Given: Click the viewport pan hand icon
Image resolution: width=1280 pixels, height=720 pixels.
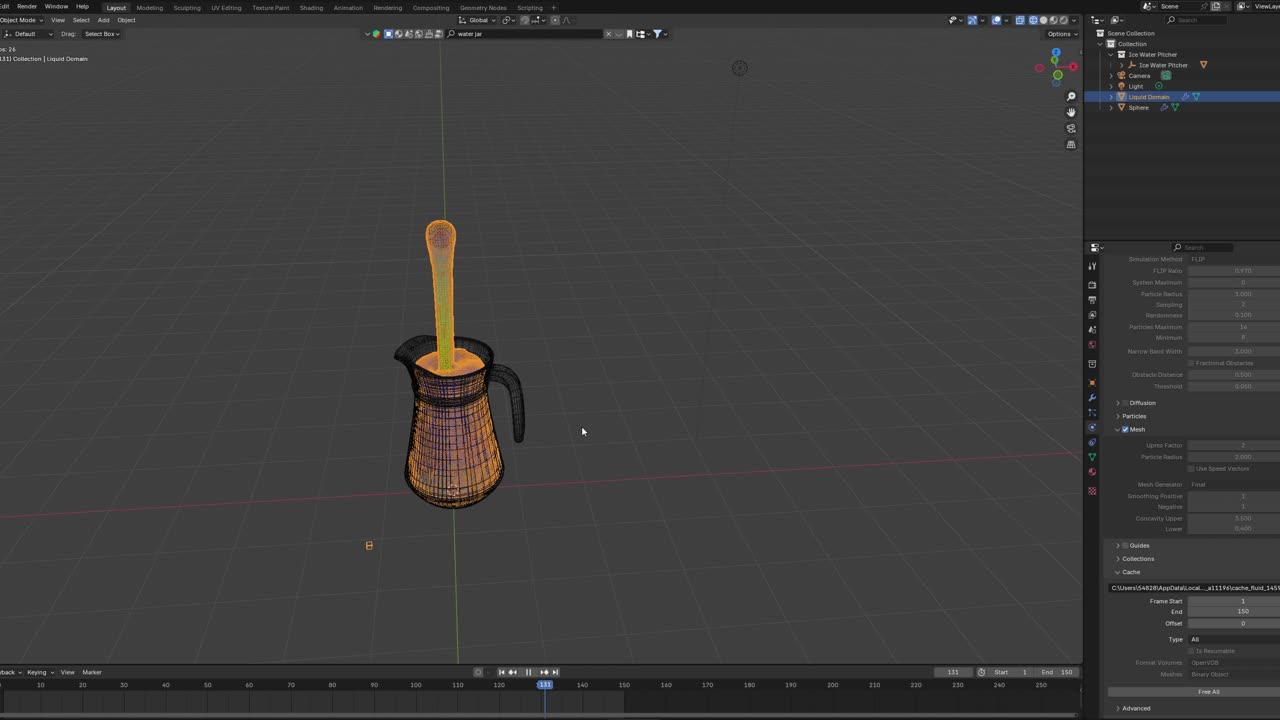Looking at the screenshot, I should pos(1071,112).
